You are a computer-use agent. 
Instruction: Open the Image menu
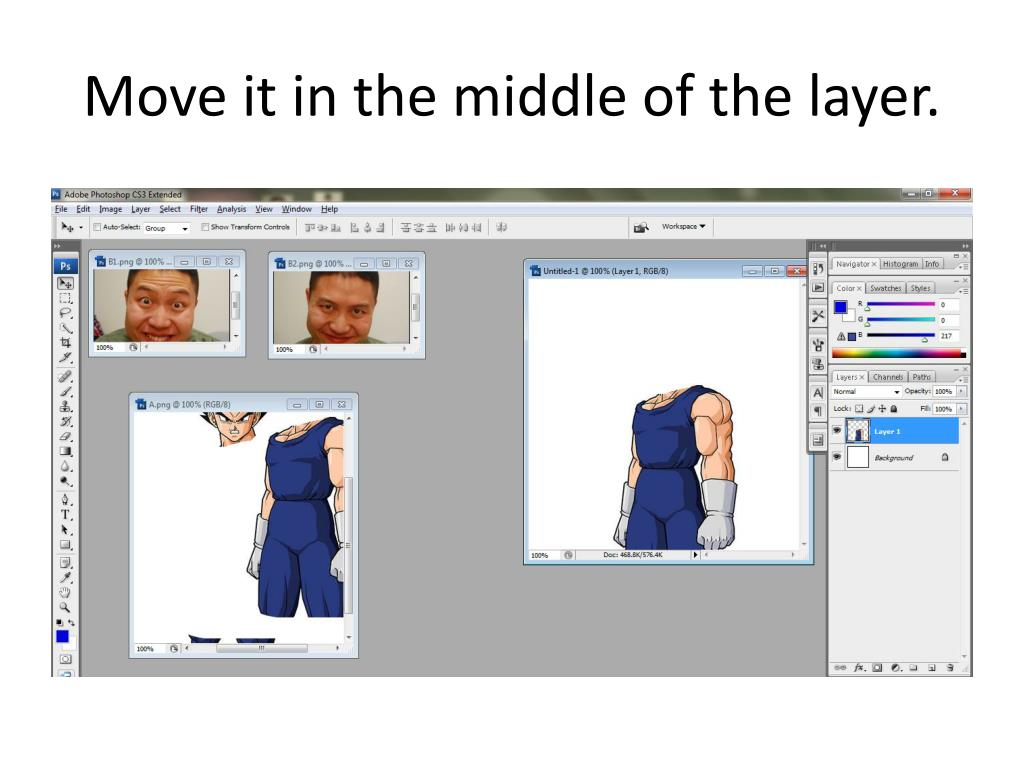(110, 209)
